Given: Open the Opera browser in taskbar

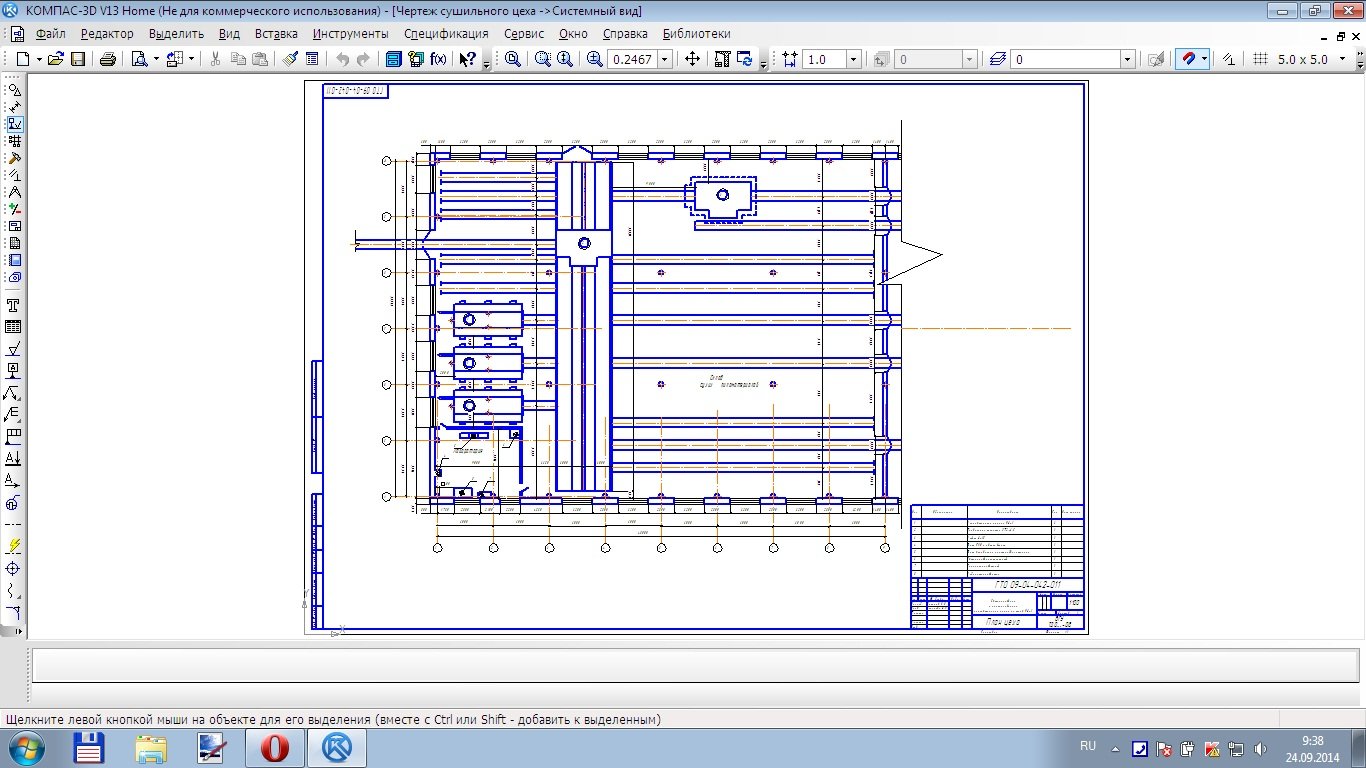Looking at the screenshot, I should 275,747.
